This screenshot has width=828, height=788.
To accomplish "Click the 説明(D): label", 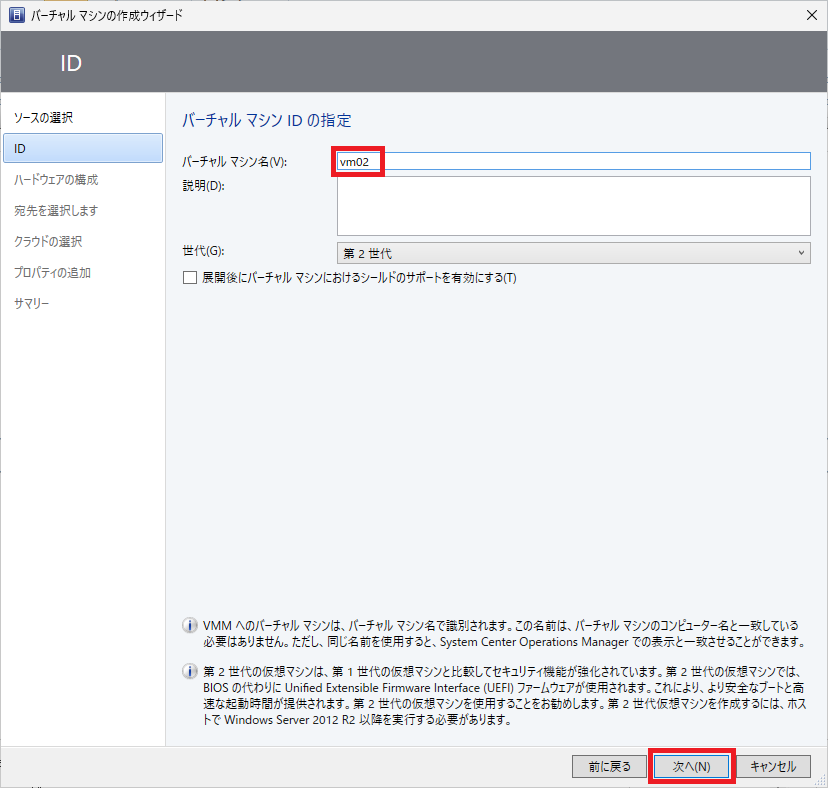I will click(x=203, y=186).
